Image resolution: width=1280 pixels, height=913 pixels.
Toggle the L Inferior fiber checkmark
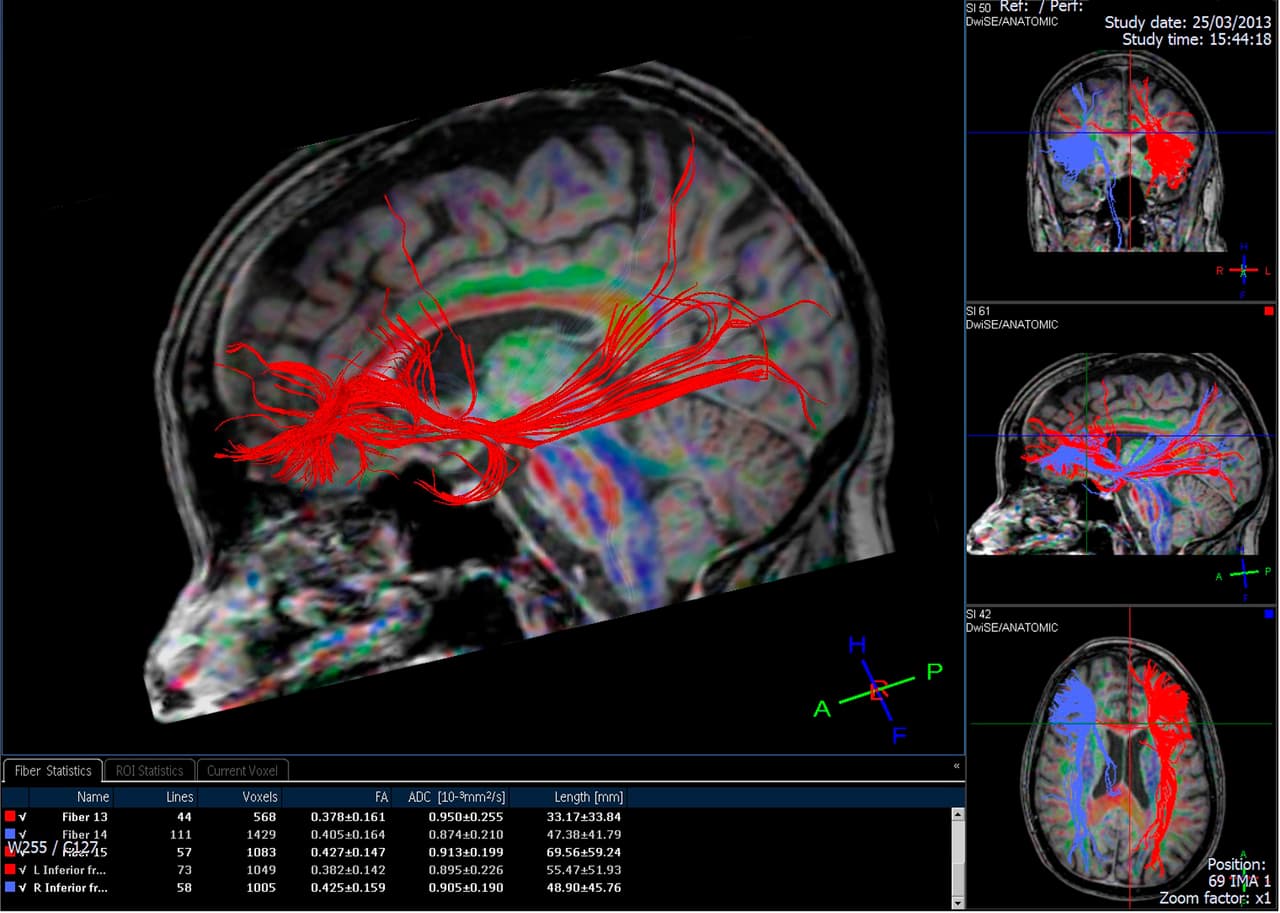(22, 870)
